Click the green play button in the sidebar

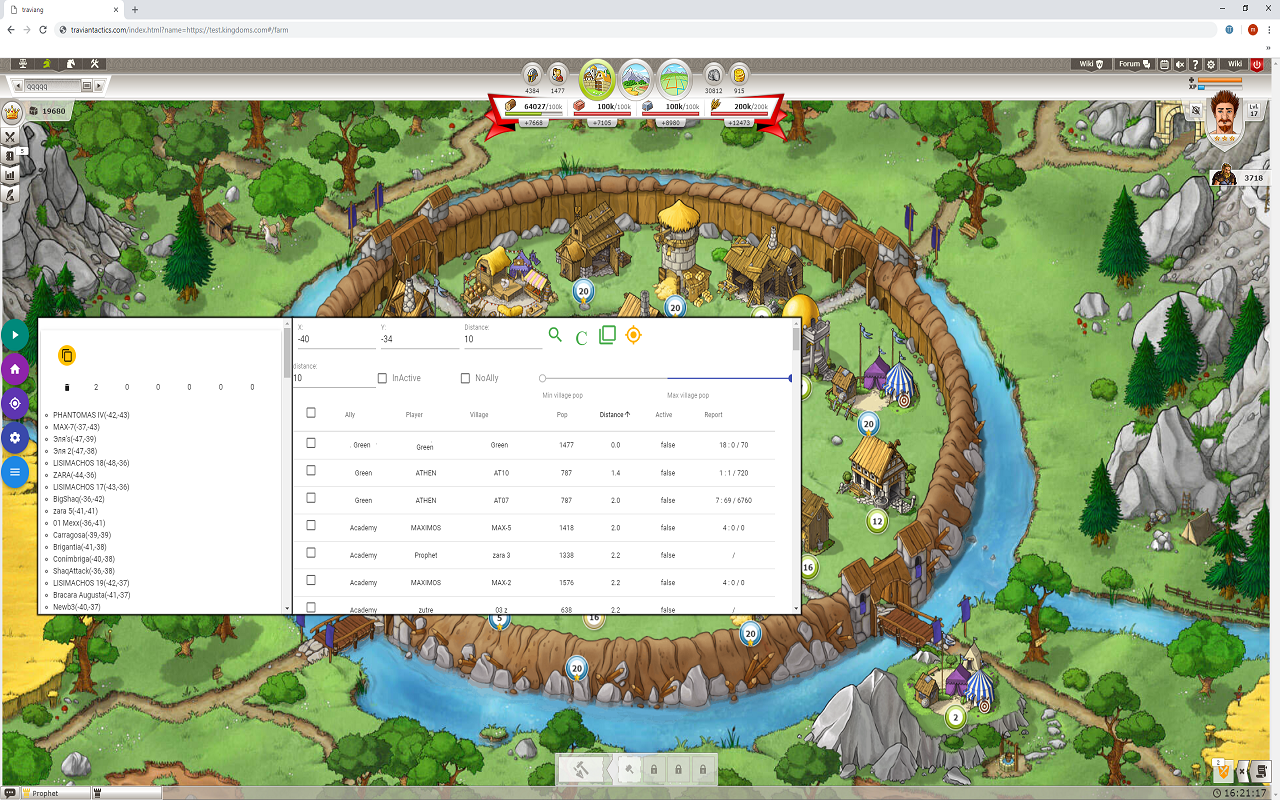click(15, 334)
